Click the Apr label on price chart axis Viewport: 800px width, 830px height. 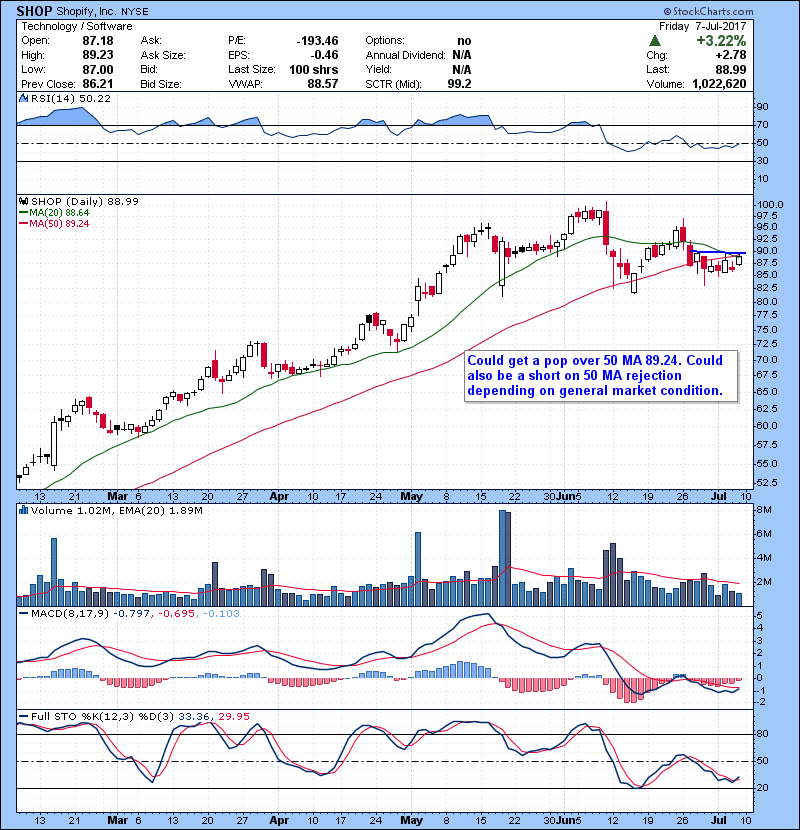[x=279, y=497]
